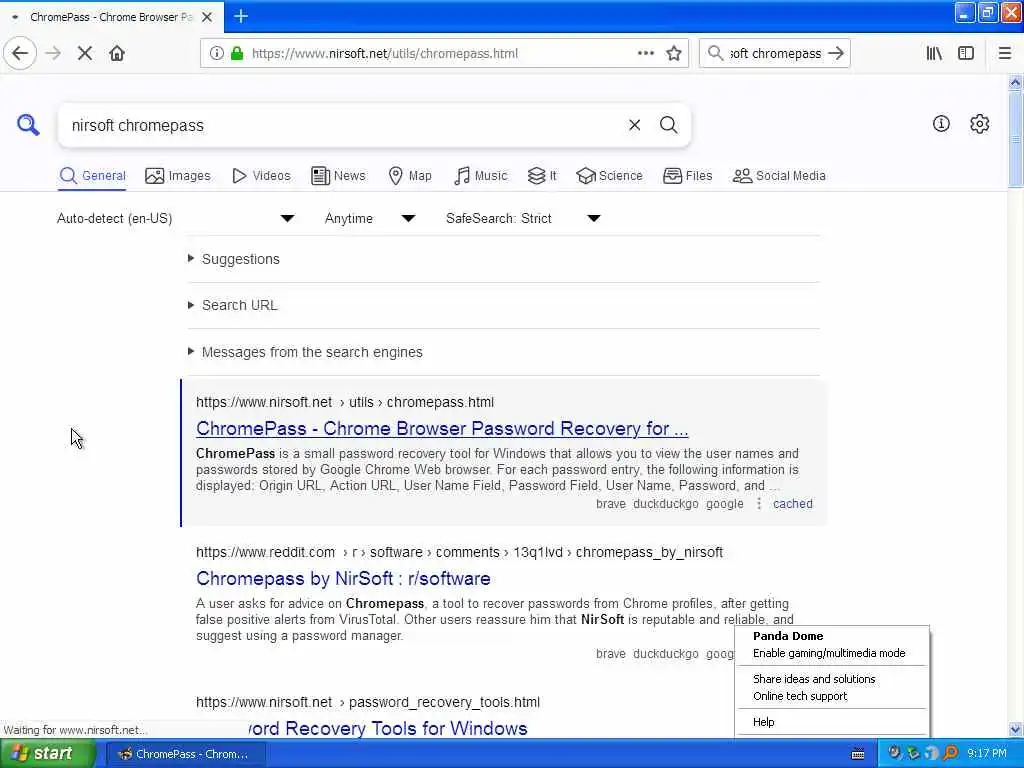Open the Firefox home page
This screenshot has height=768, width=1024.
(117, 53)
